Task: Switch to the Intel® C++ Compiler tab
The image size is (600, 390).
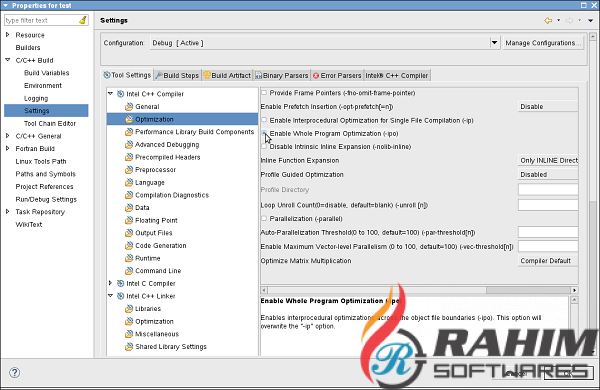Action: [x=397, y=75]
